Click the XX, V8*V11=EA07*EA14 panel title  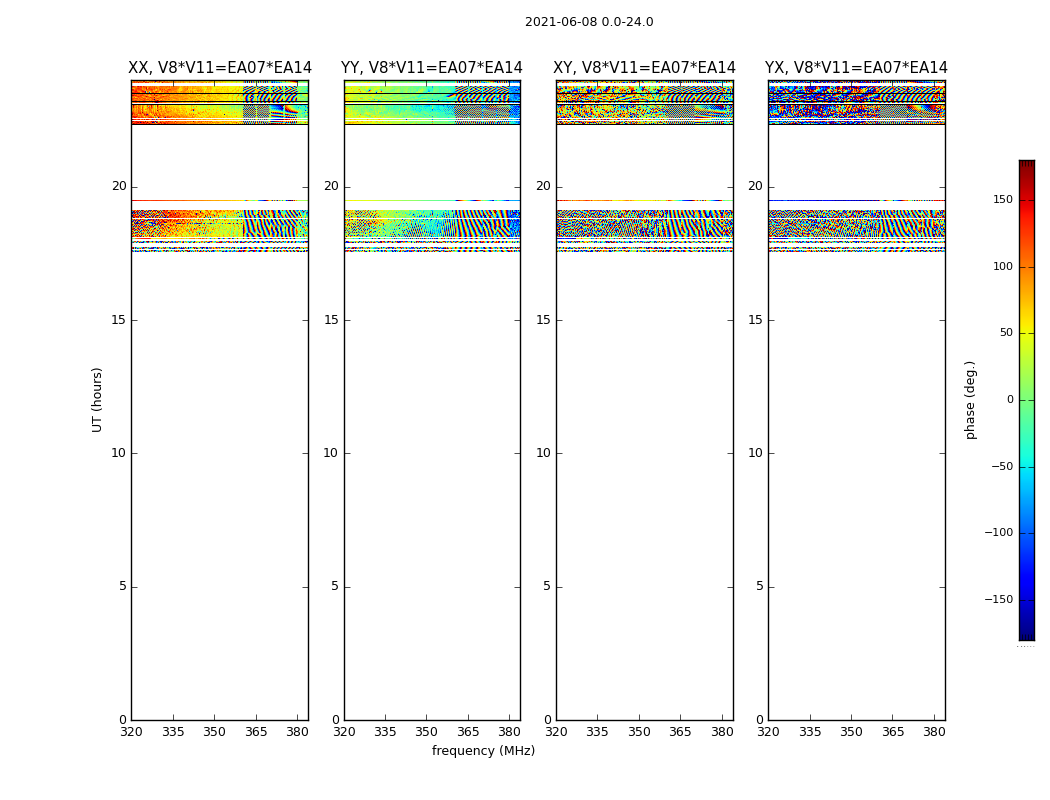point(220,68)
